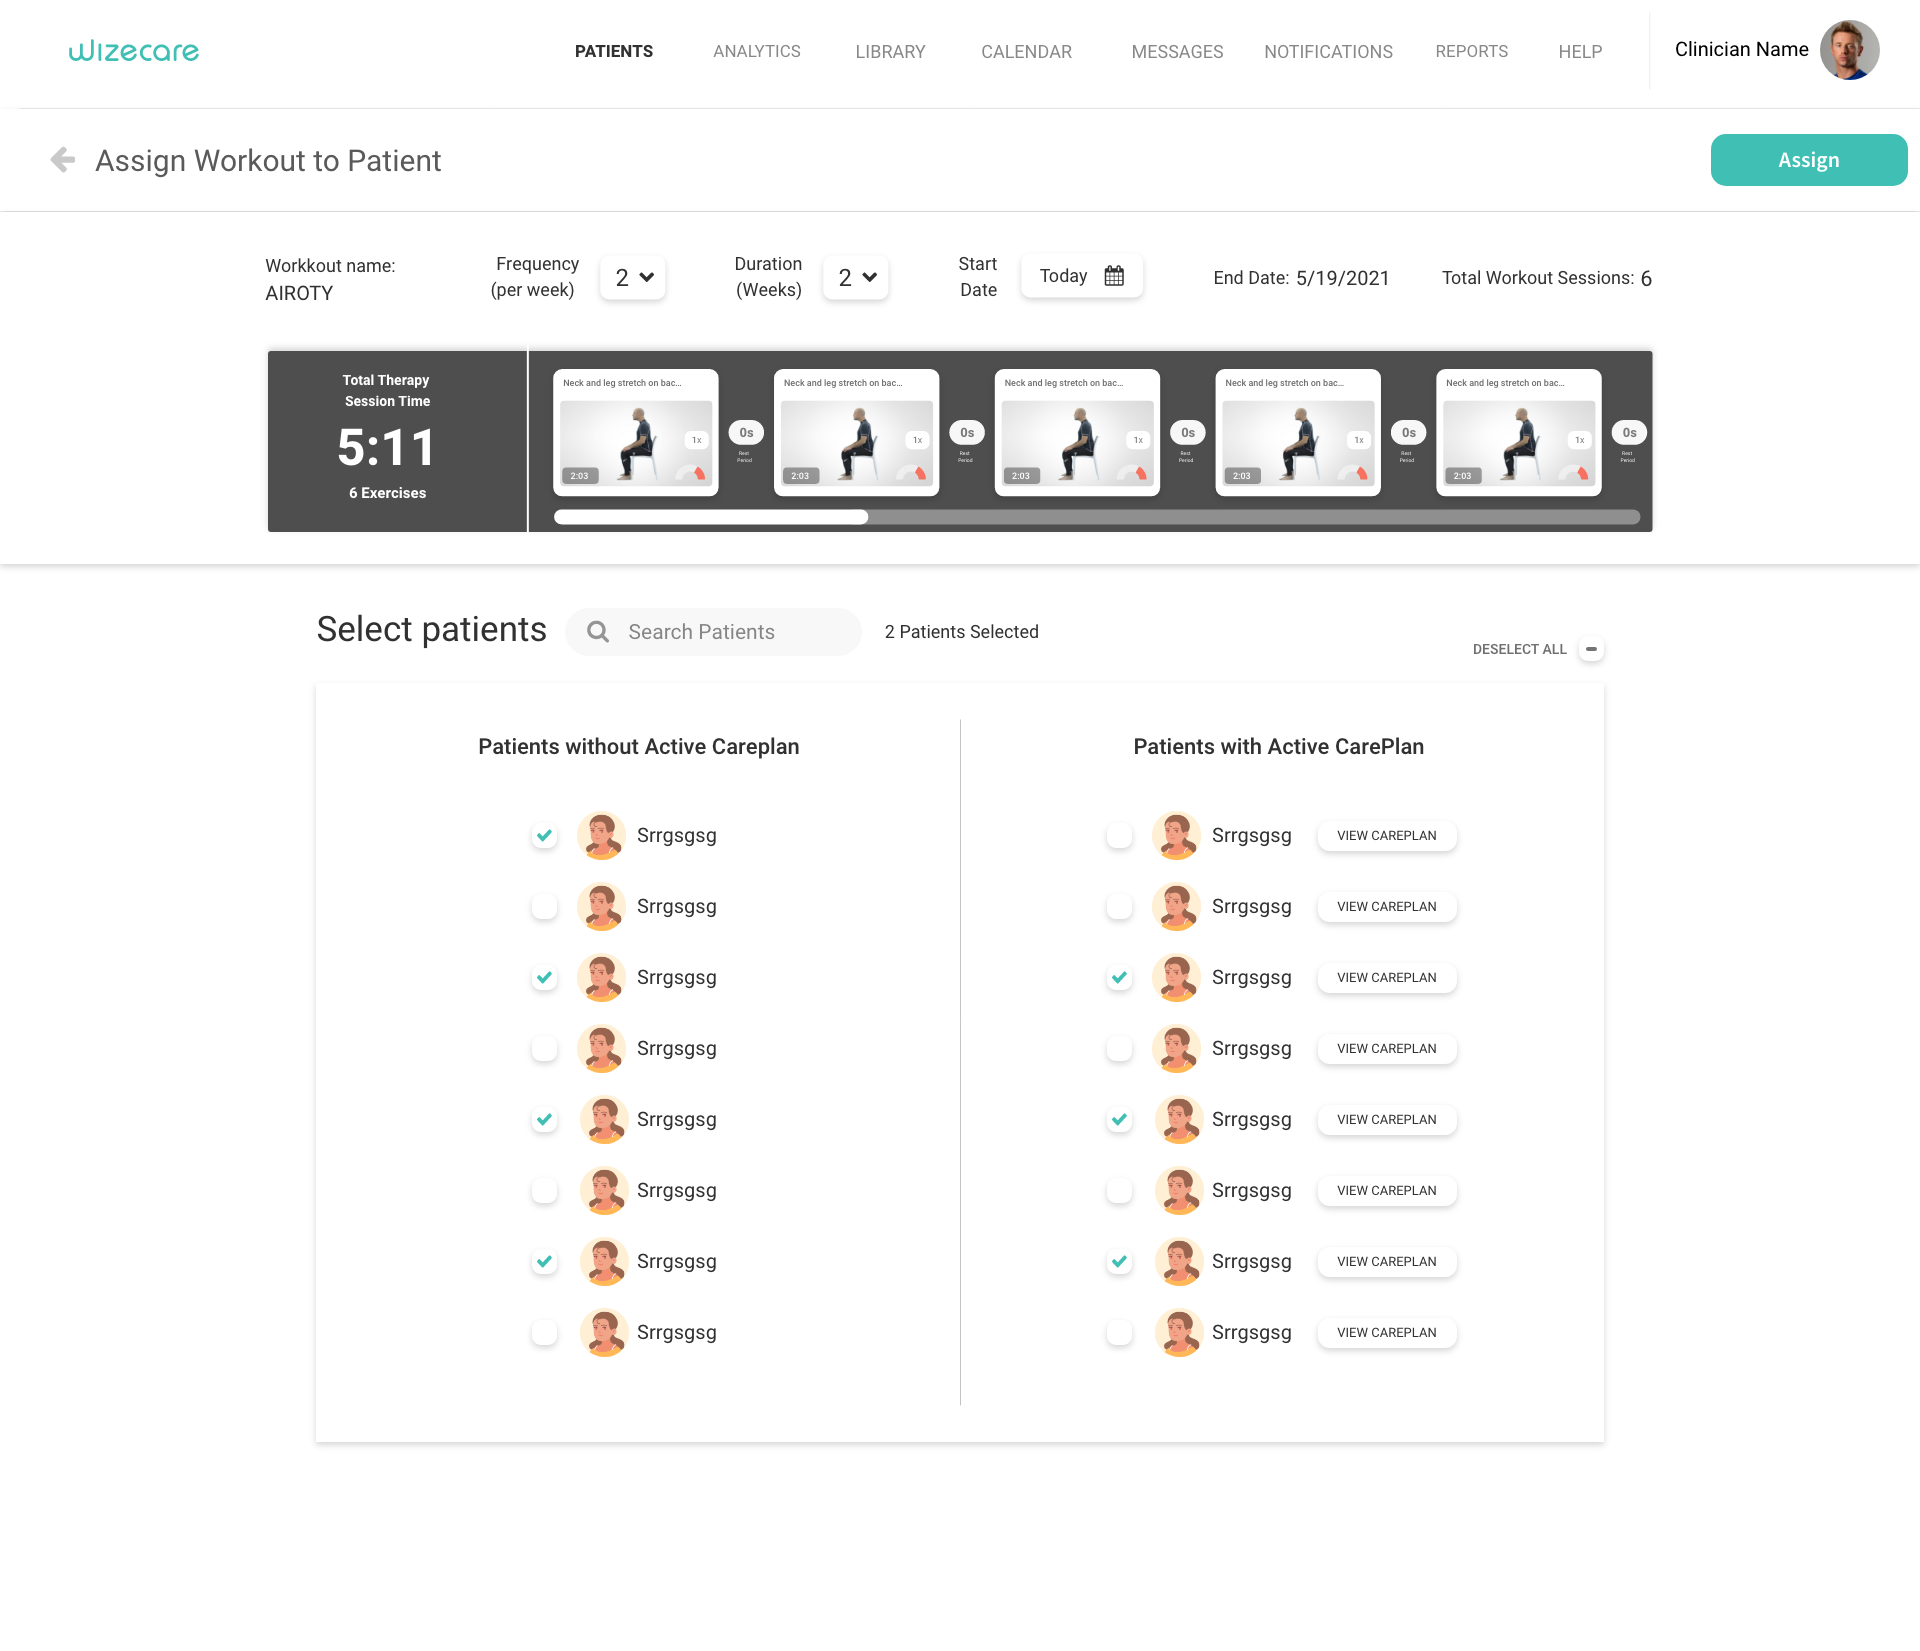The width and height of the screenshot is (1920, 1651).
Task: Click the 1x repetition badge on second exercise
Action: (x=917, y=440)
